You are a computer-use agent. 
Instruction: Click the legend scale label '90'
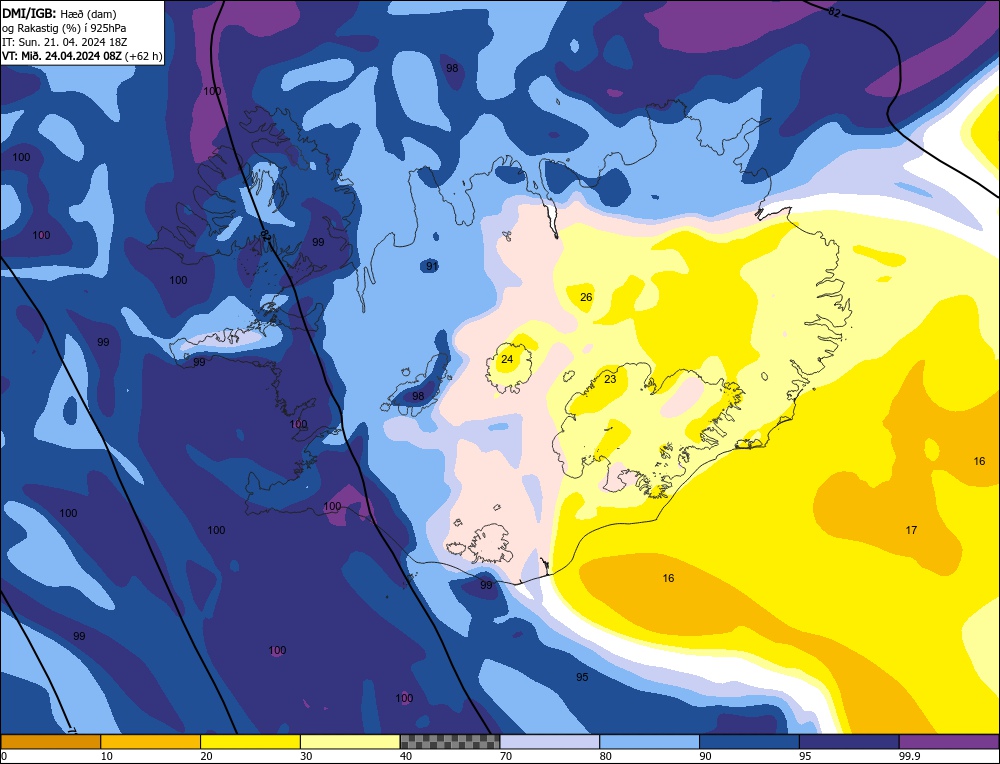(x=705, y=756)
